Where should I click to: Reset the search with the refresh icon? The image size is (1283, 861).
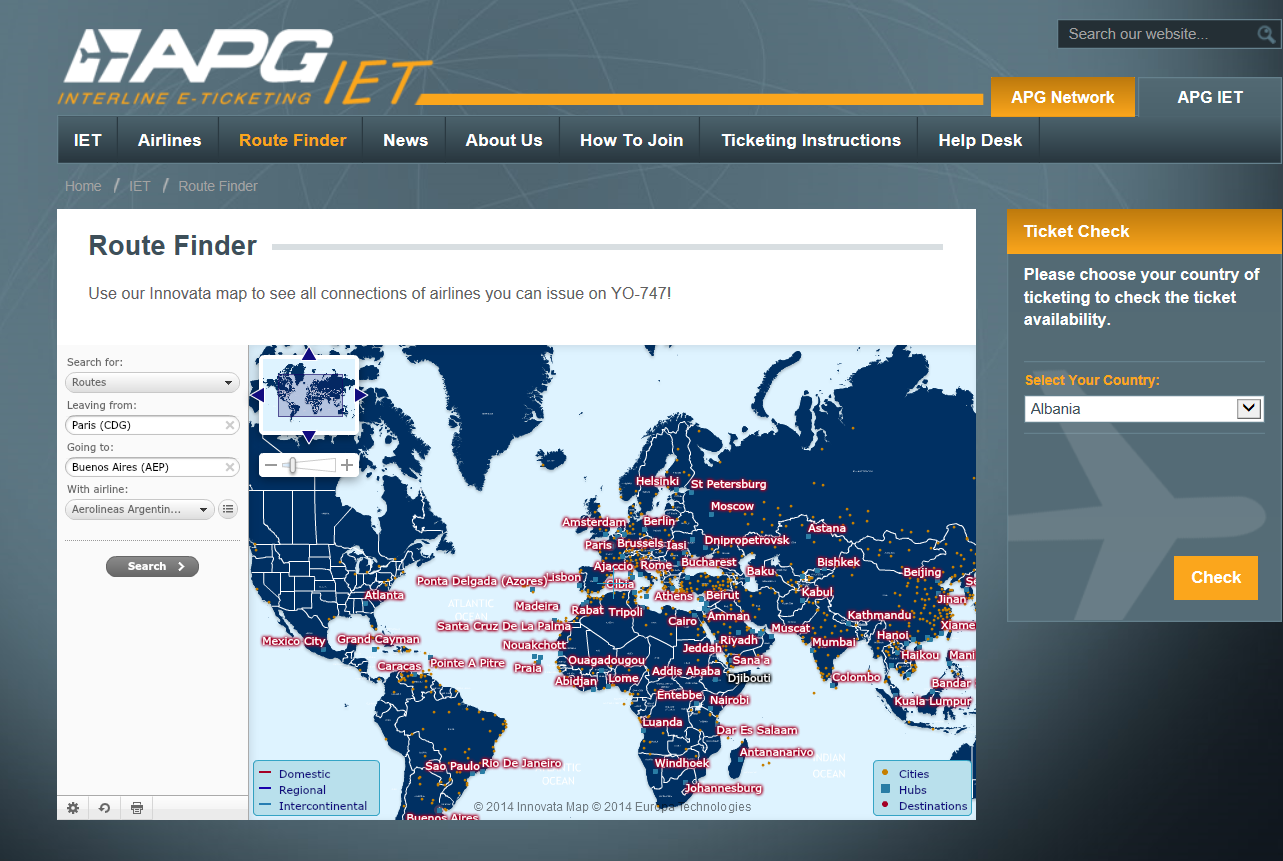point(105,808)
